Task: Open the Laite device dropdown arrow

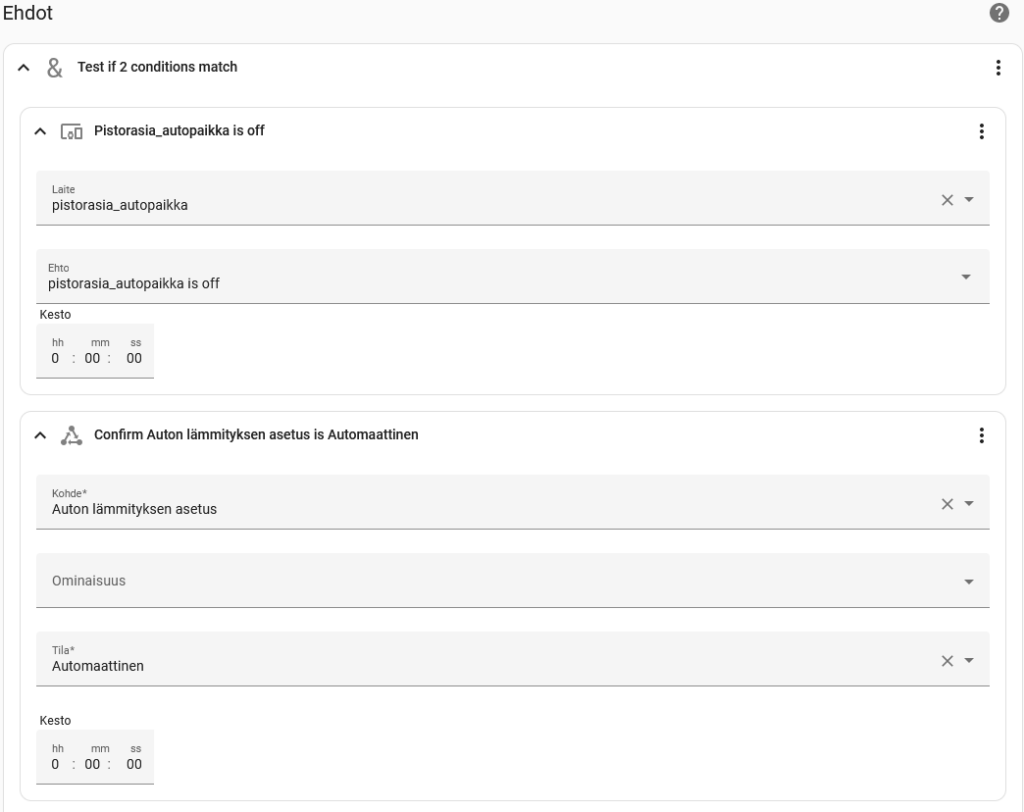Action: click(x=969, y=199)
